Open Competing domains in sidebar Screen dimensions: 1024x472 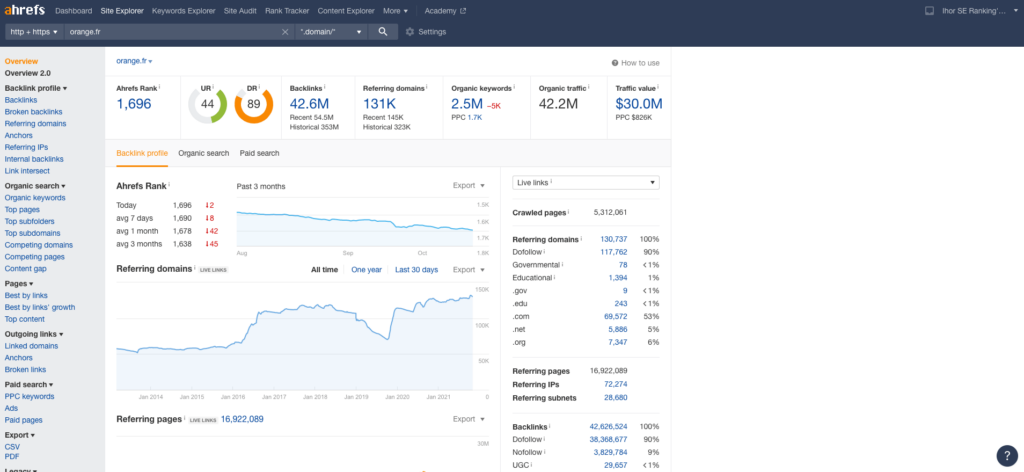[39, 245]
